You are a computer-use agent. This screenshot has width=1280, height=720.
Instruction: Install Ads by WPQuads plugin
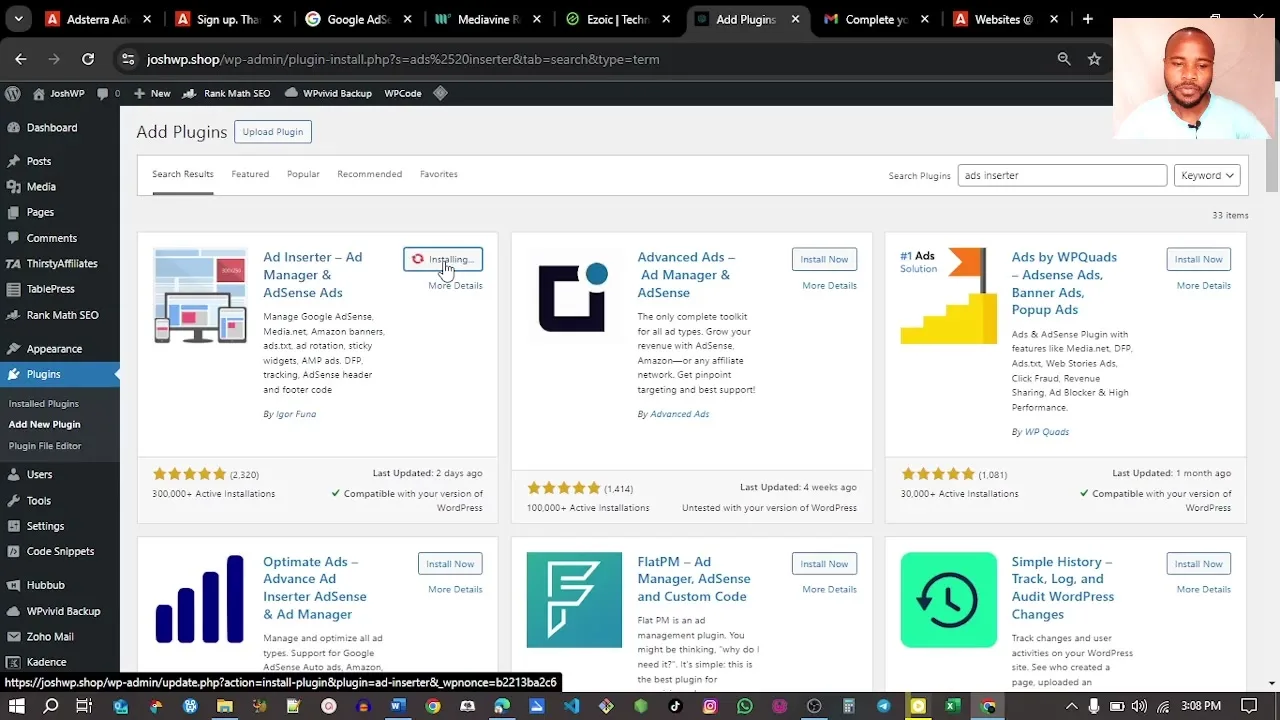click(1198, 259)
